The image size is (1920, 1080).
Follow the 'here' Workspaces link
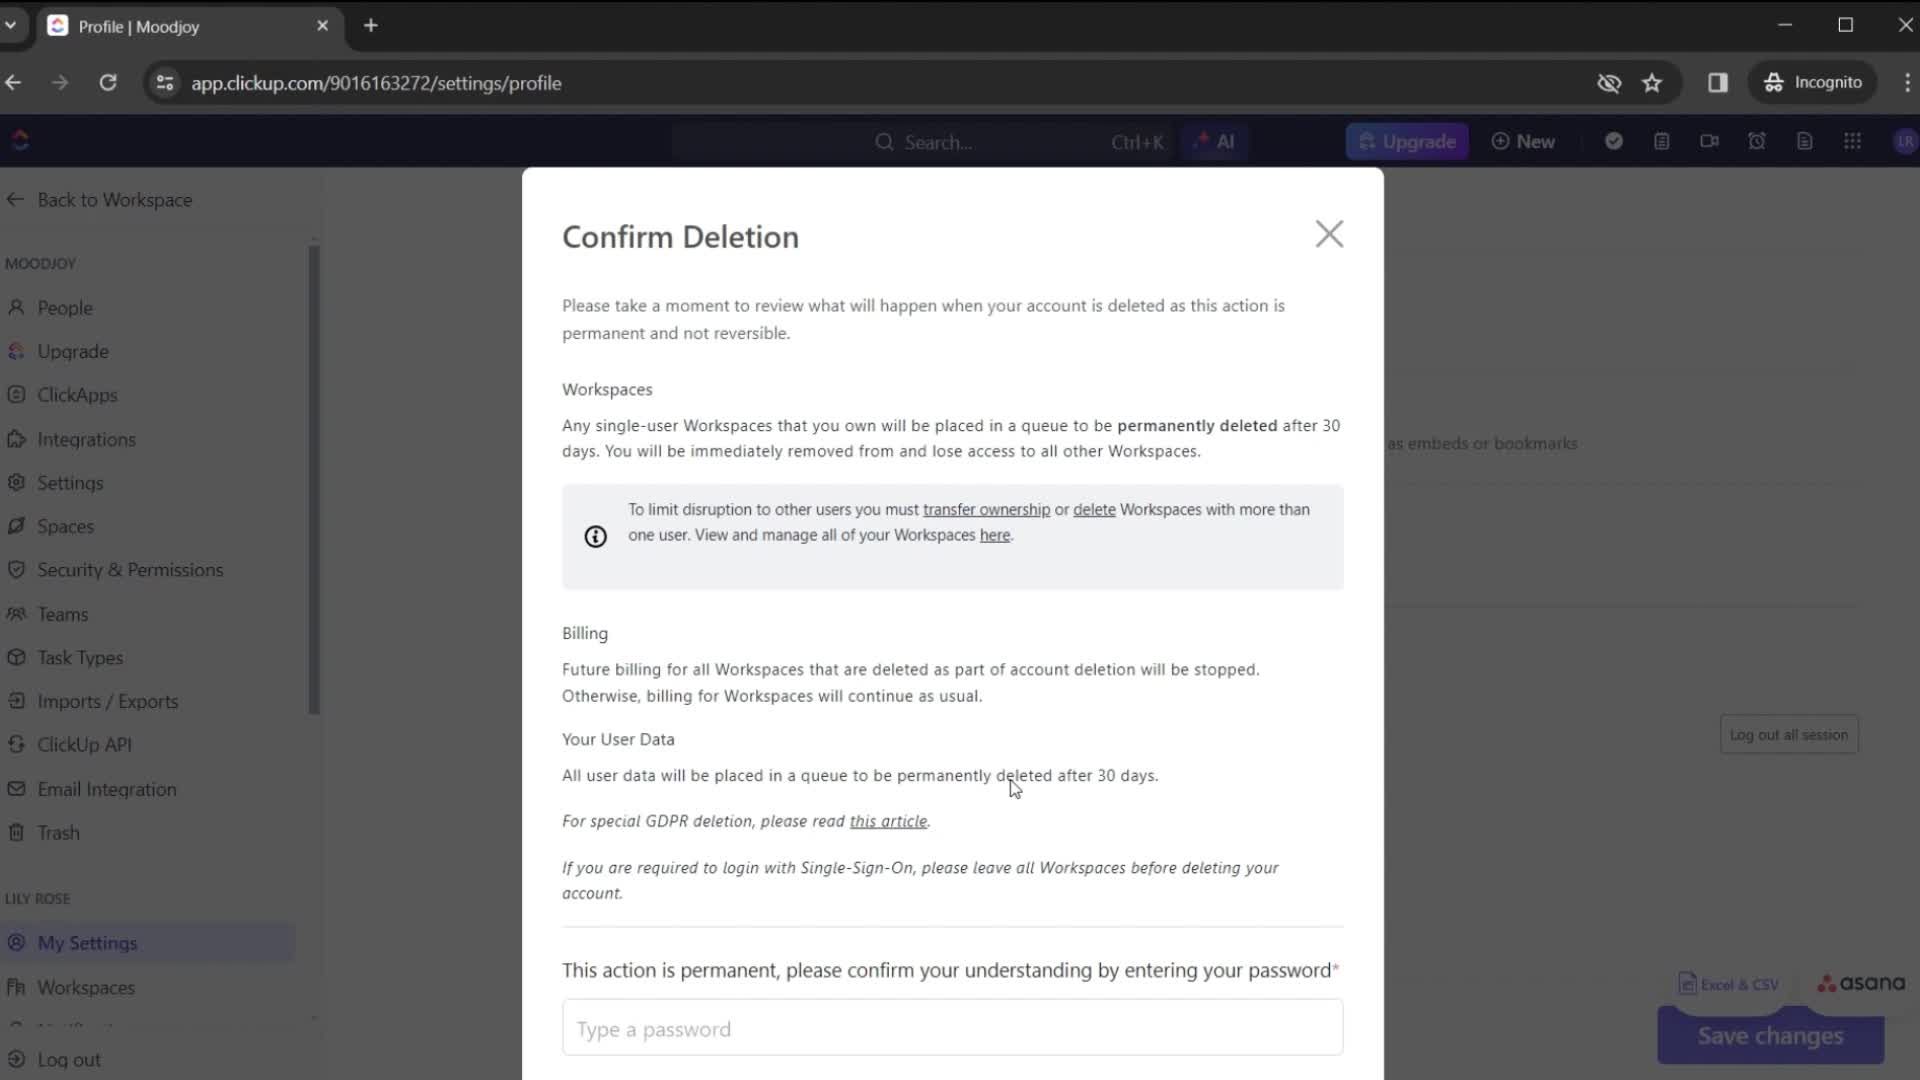[994, 536]
